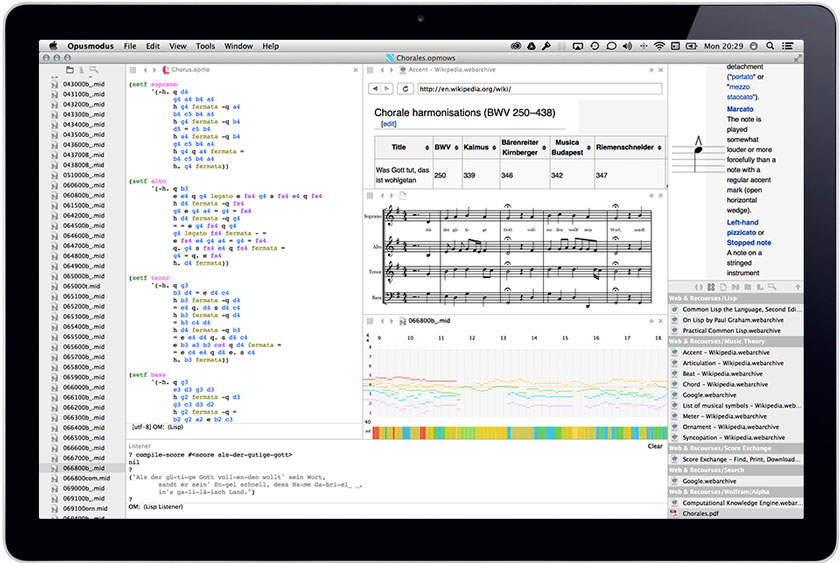Click the URL field en.wikipedia.org/wiki/
The width and height of the screenshot is (840, 563).
tap(539, 89)
